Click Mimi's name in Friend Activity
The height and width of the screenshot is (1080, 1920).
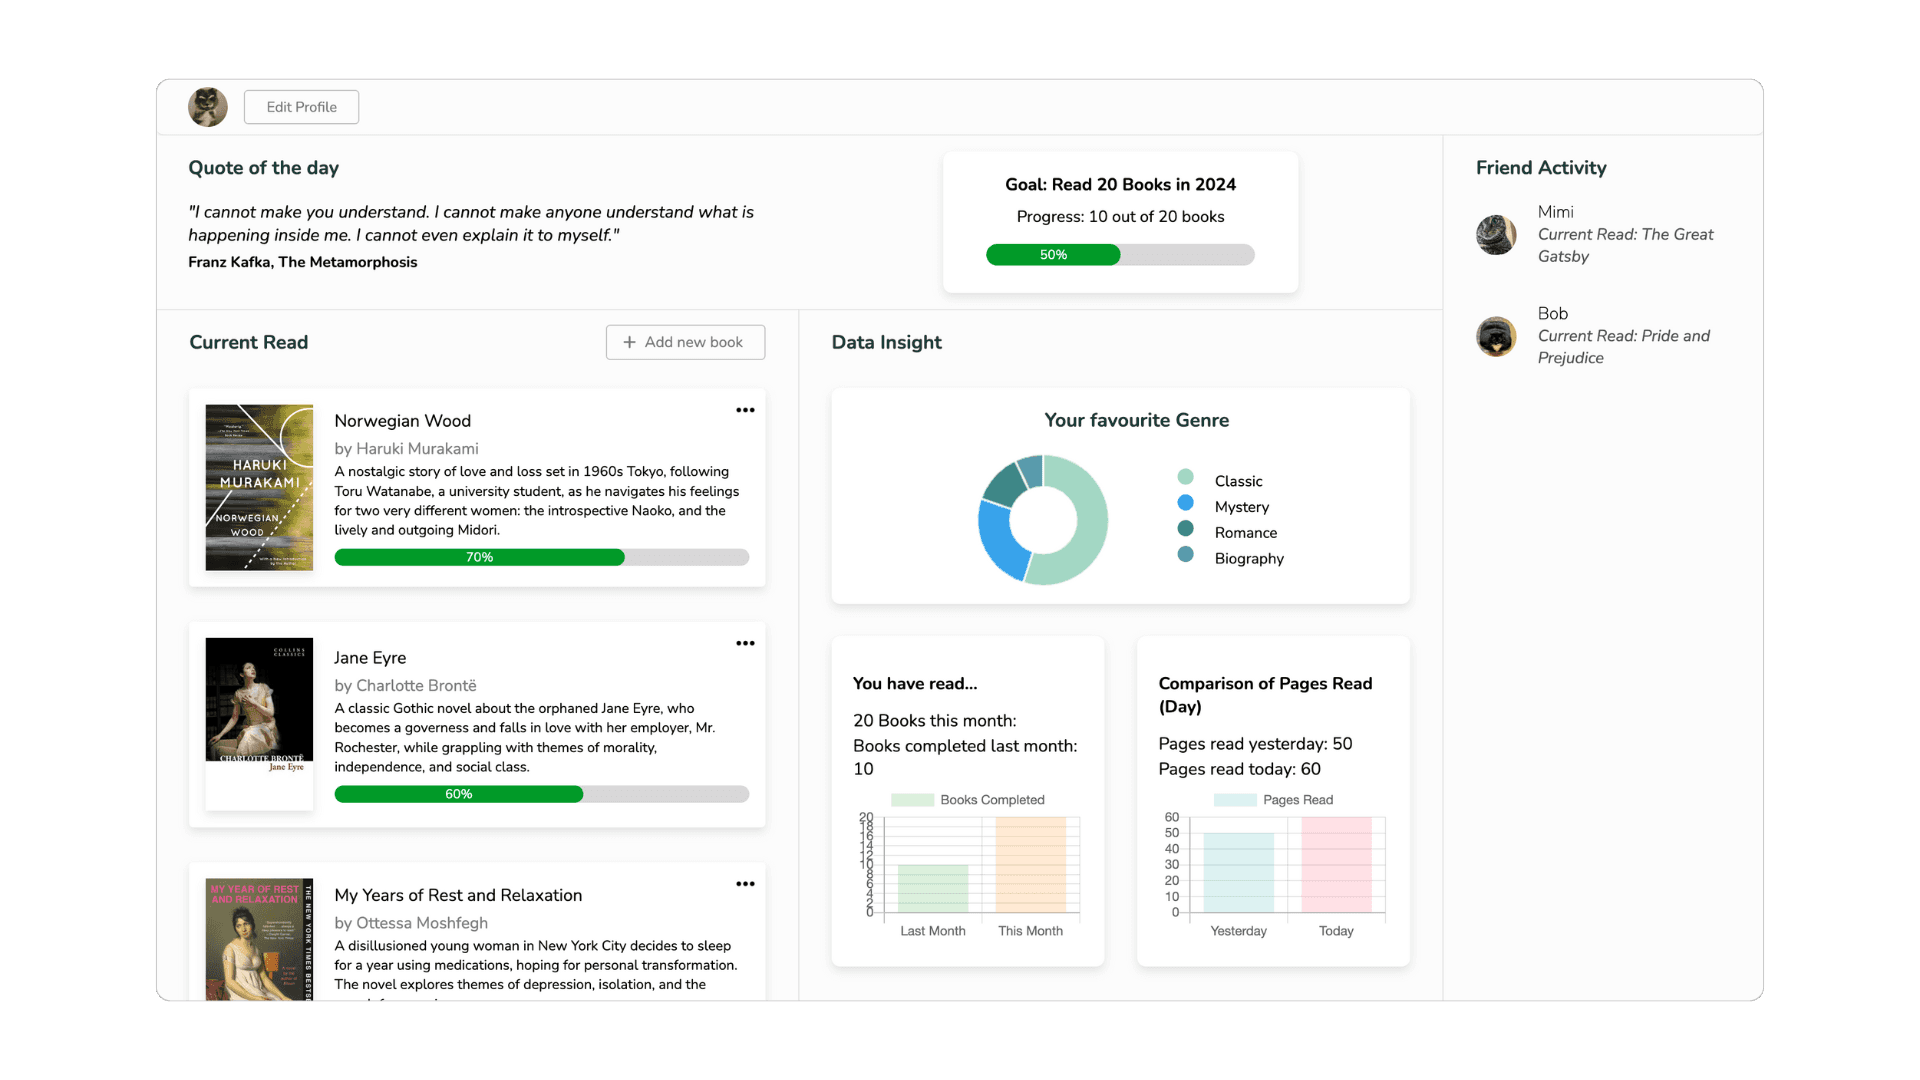coord(1555,212)
